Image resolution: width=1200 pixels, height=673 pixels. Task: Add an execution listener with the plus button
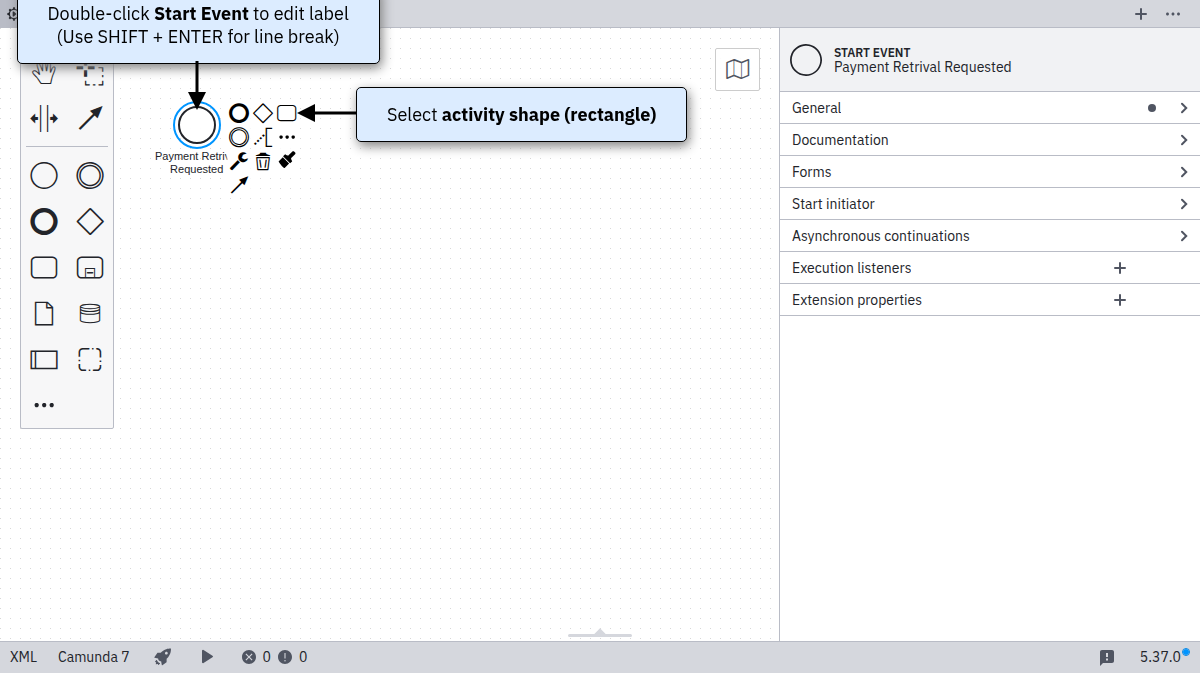click(x=1120, y=268)
